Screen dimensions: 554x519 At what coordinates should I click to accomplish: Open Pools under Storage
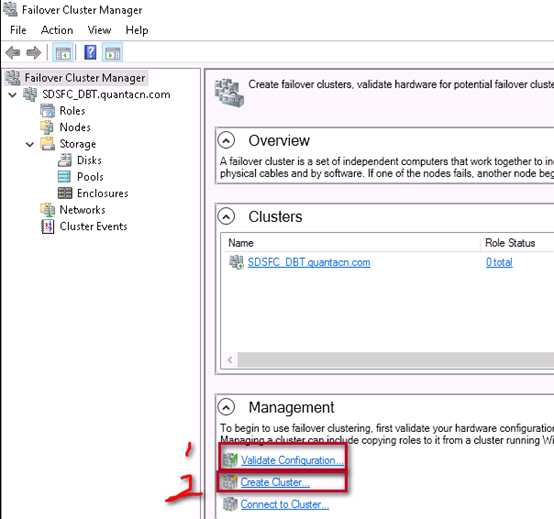[x=90, y=177]
